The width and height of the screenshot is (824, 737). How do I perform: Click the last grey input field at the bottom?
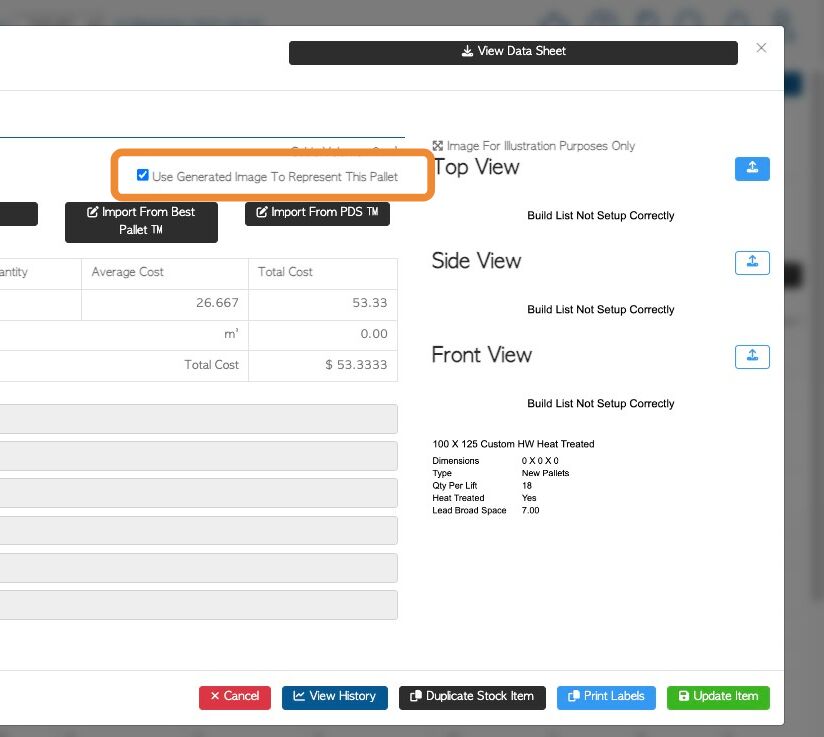tap(198, 605)
